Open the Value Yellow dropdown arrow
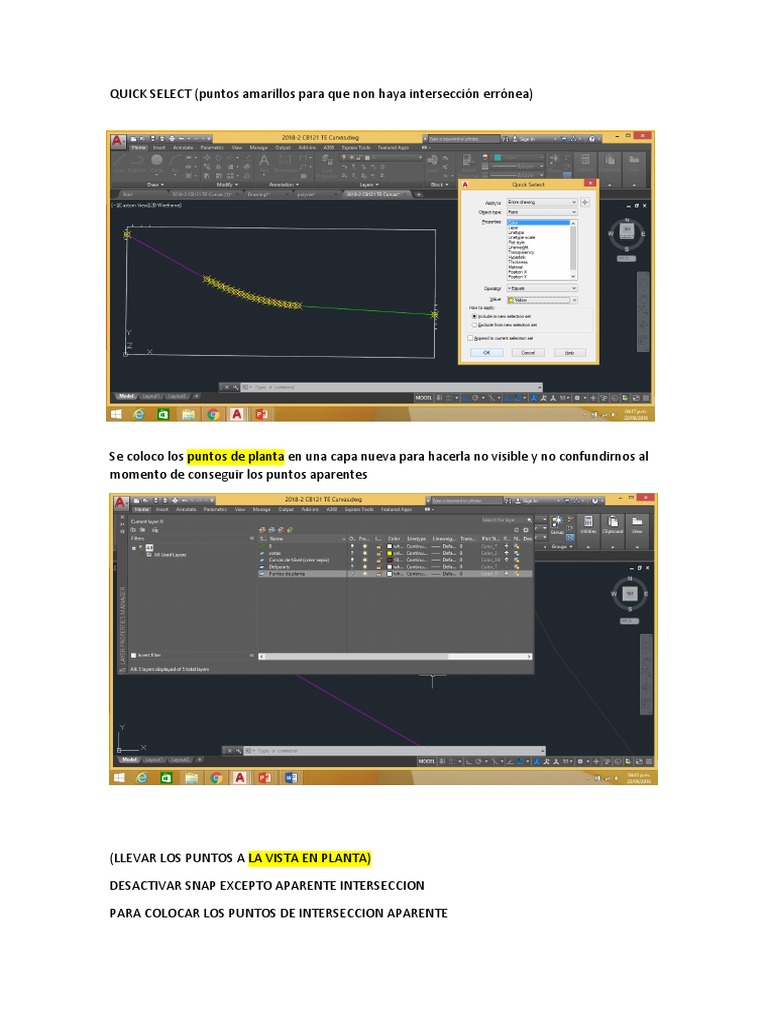Image resolution: width=768 pixels, height=1024 pixels. pyautogui.click(x=574, y=300)
